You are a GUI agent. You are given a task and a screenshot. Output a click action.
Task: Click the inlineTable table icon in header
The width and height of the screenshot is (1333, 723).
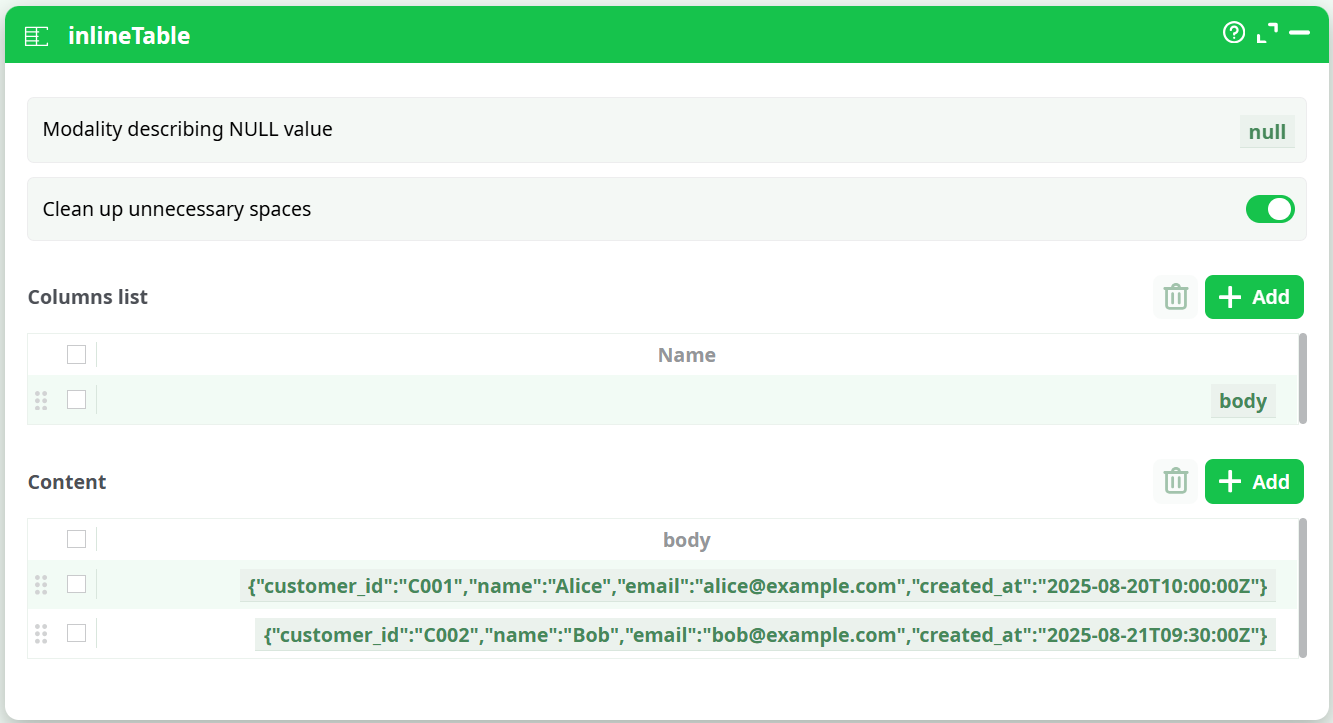point(36,35)
